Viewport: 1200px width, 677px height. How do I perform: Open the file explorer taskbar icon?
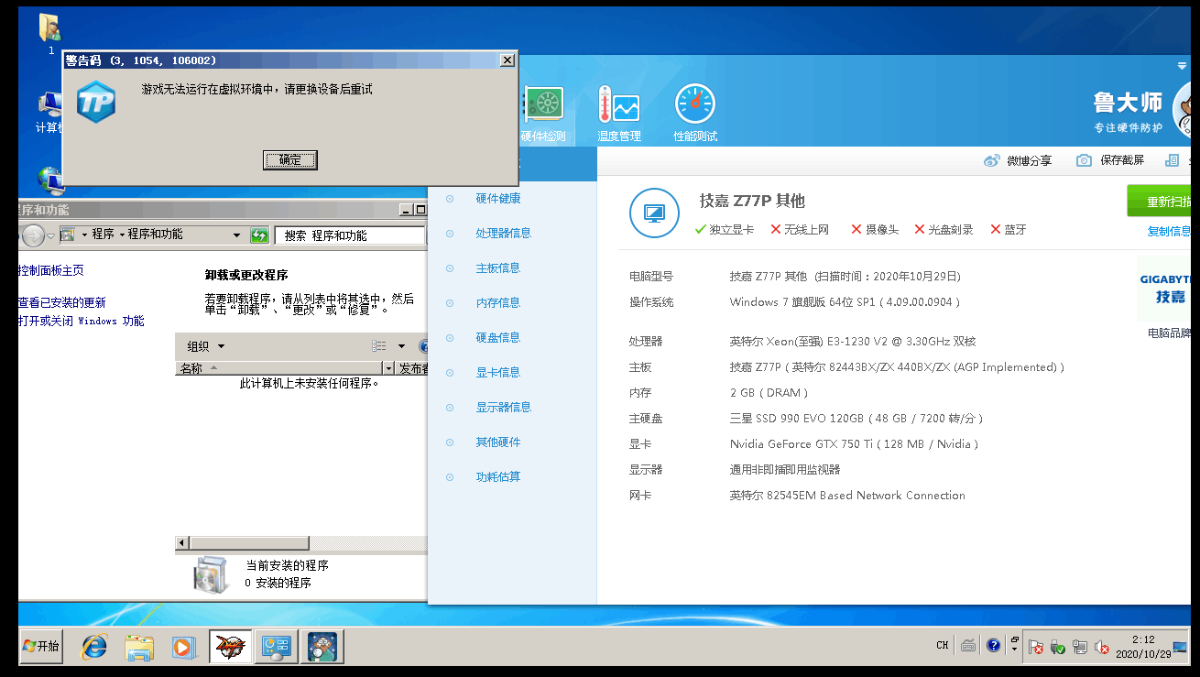(139, 647)
